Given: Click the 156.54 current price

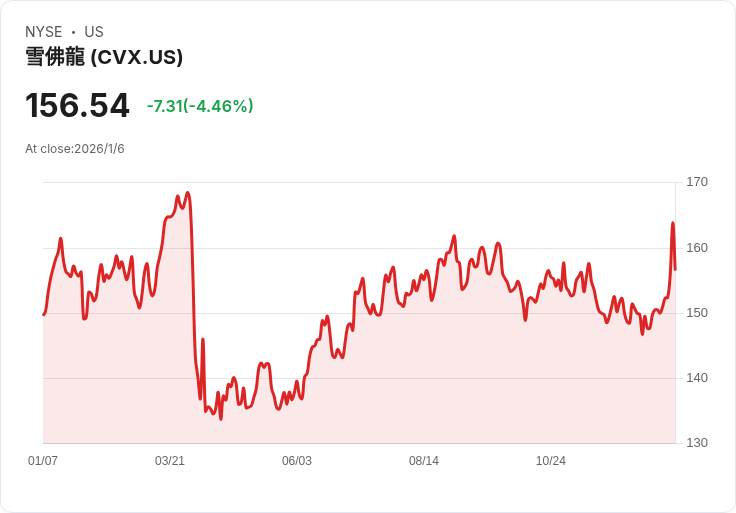Looking at the screenshot, I should tap(77, 105).
